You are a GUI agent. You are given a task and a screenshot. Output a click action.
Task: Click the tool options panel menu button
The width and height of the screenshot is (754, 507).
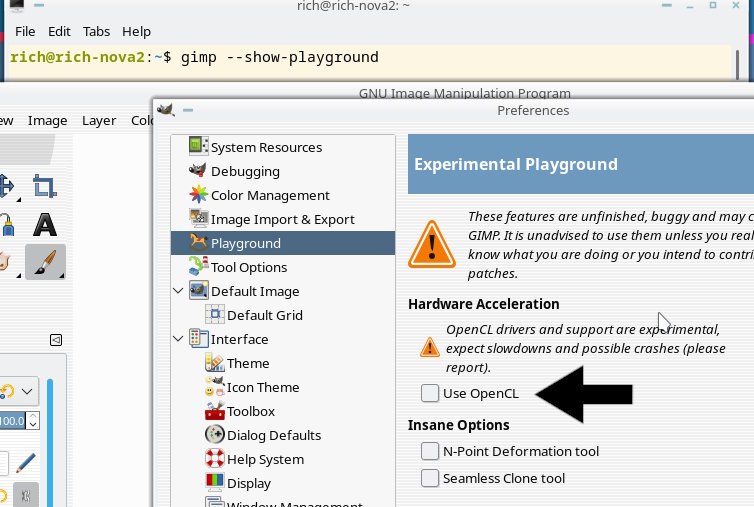click(x=56, y=339)
